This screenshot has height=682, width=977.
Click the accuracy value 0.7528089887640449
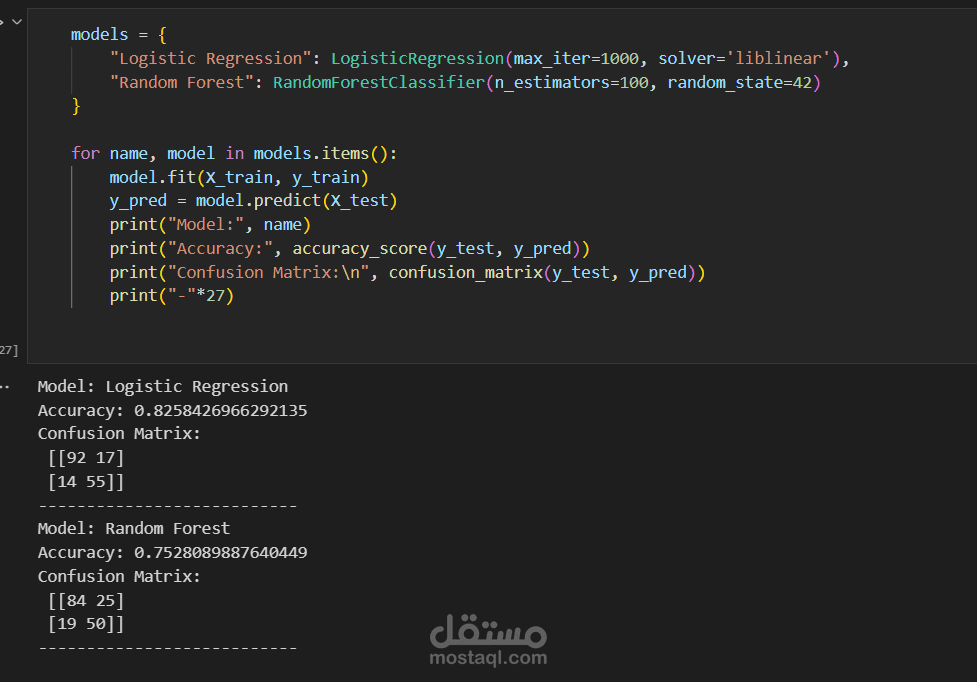click(x=221, y=552)
